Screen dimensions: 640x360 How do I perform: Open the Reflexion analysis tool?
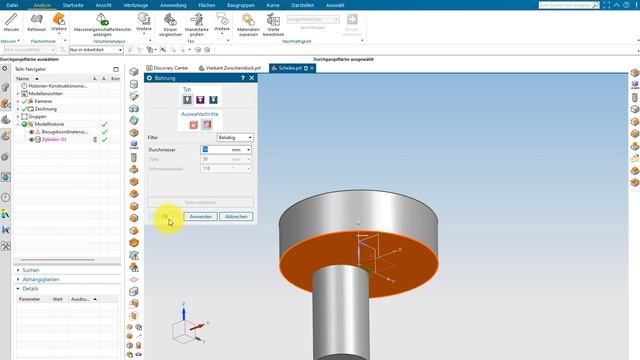(36, 22)
